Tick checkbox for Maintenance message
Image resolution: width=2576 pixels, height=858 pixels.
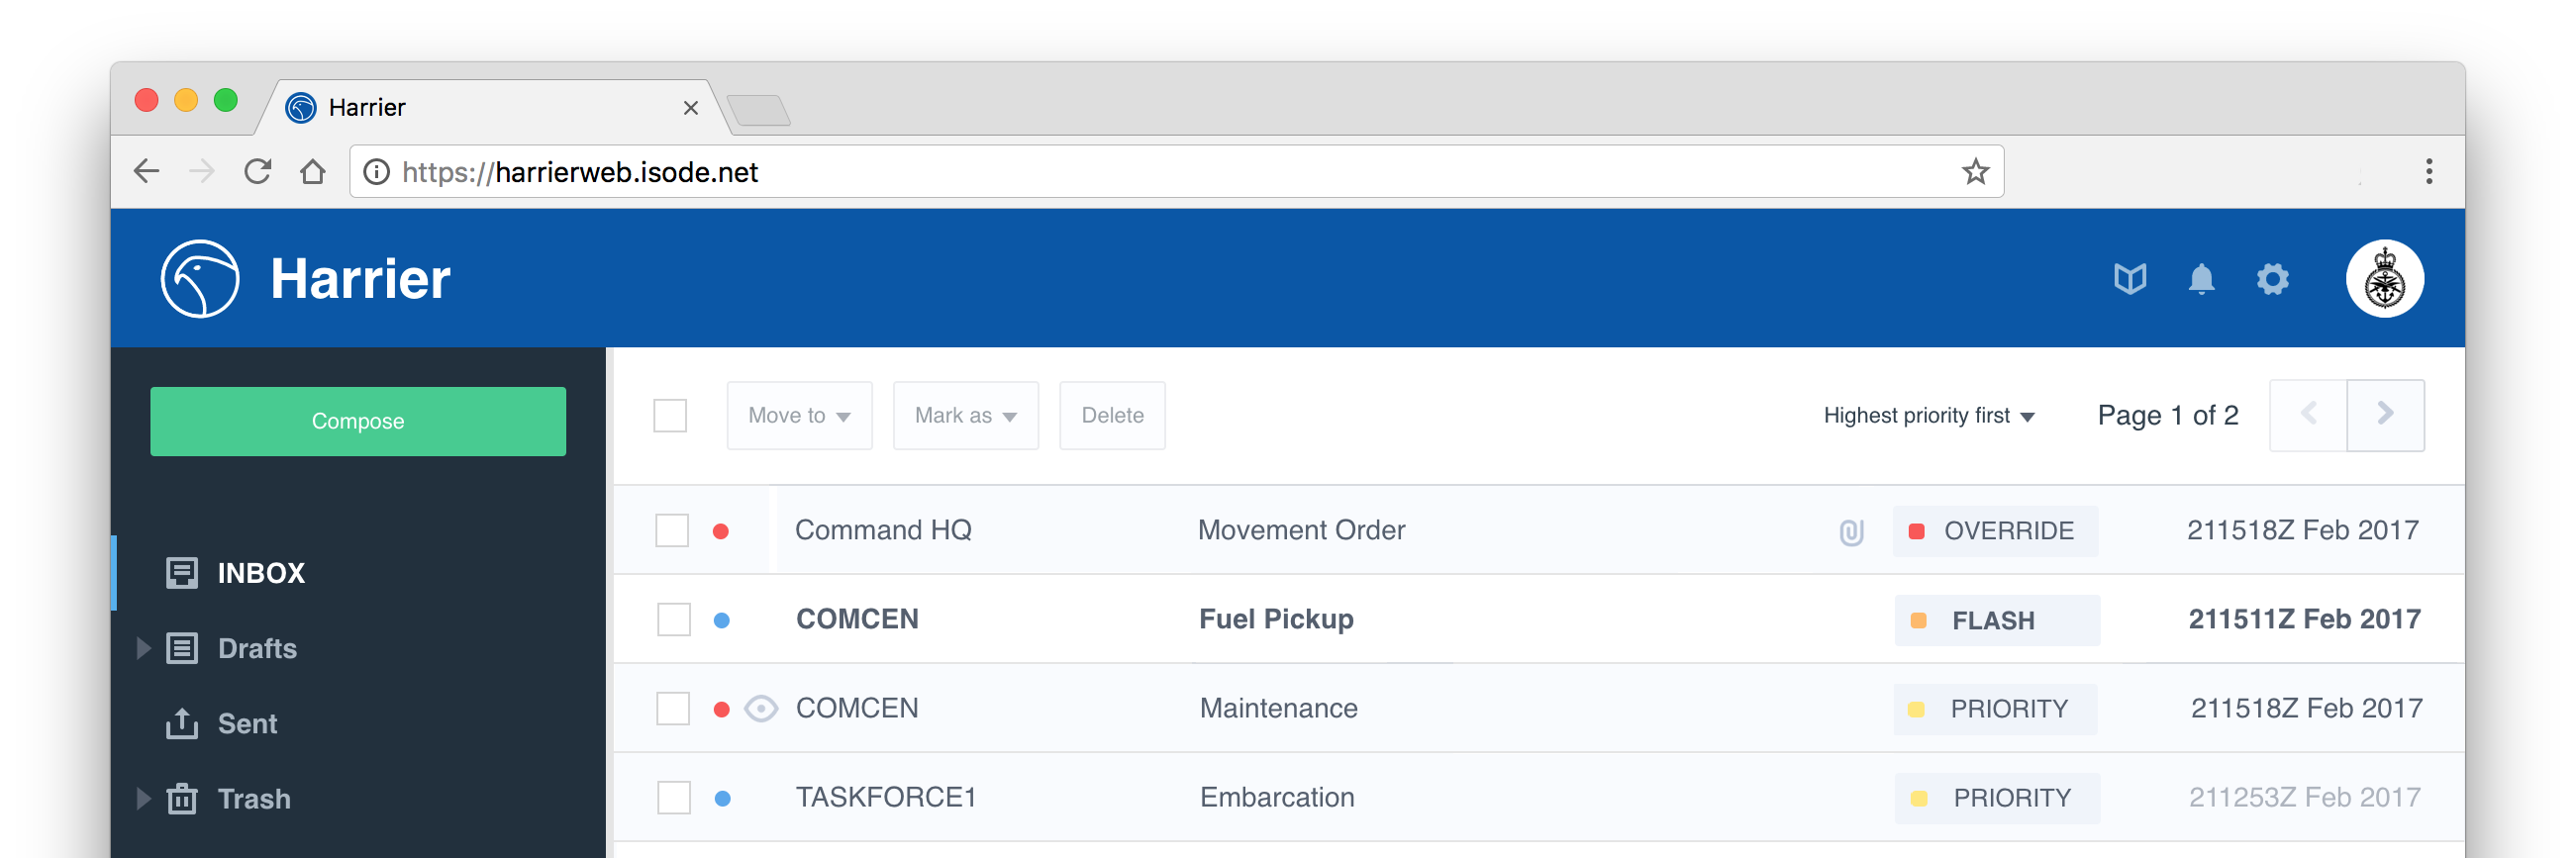coord(673,708)
